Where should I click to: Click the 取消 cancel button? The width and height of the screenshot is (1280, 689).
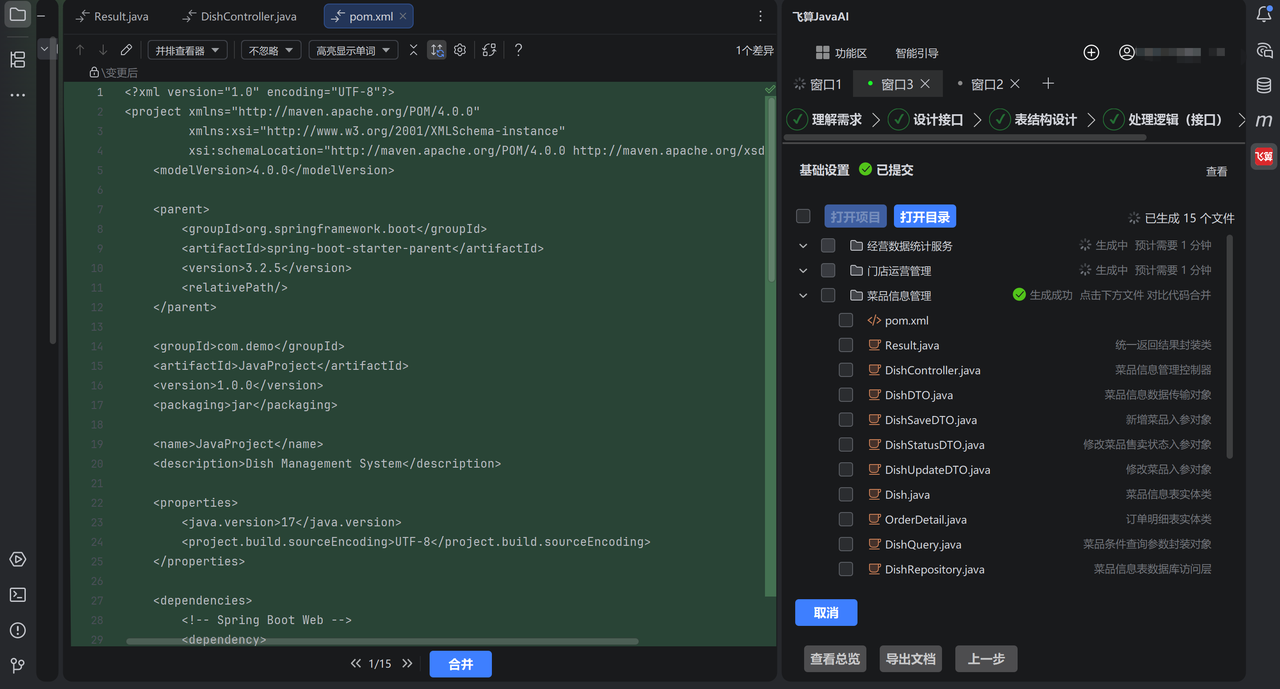click(x=826, y=612)
